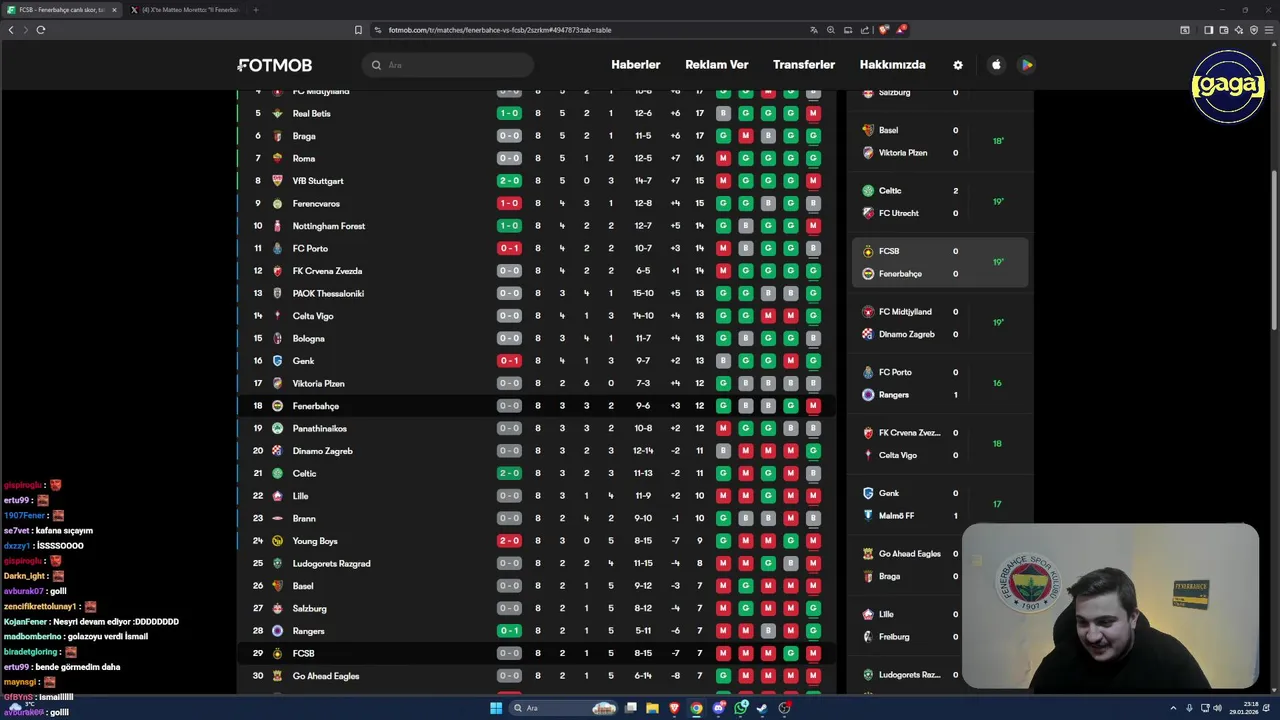This screenshot has width=1280, height=720.
Task: Open Panathinaikos team link
Action: click(320, 429)
